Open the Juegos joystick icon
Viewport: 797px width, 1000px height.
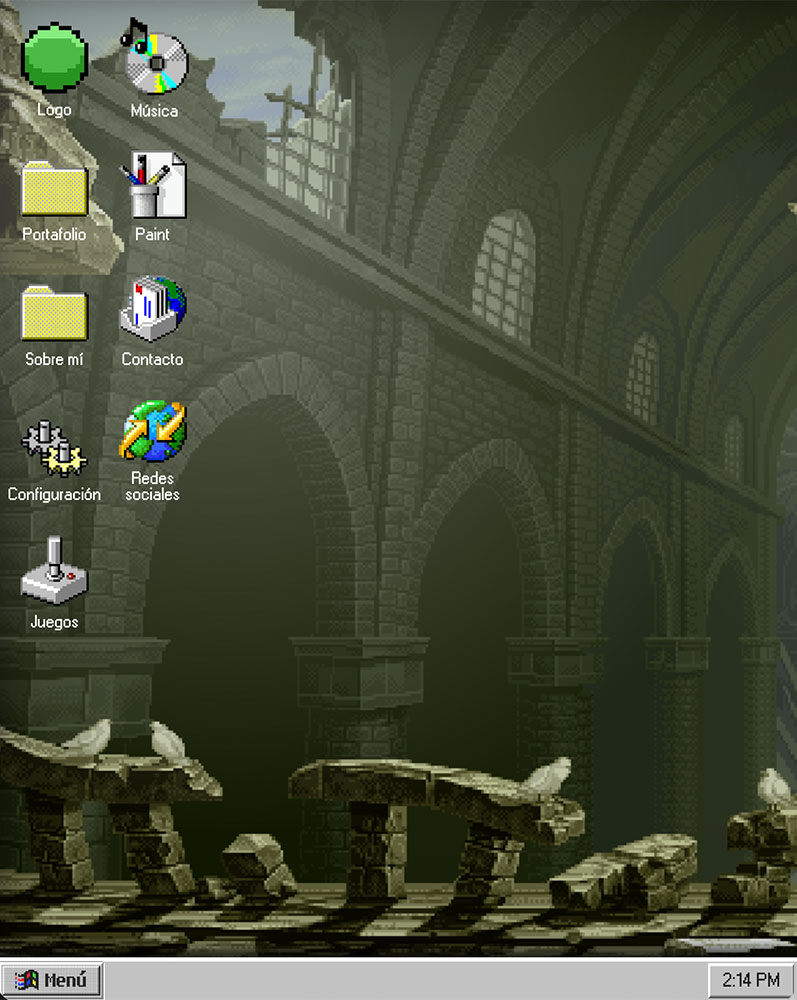54,572
